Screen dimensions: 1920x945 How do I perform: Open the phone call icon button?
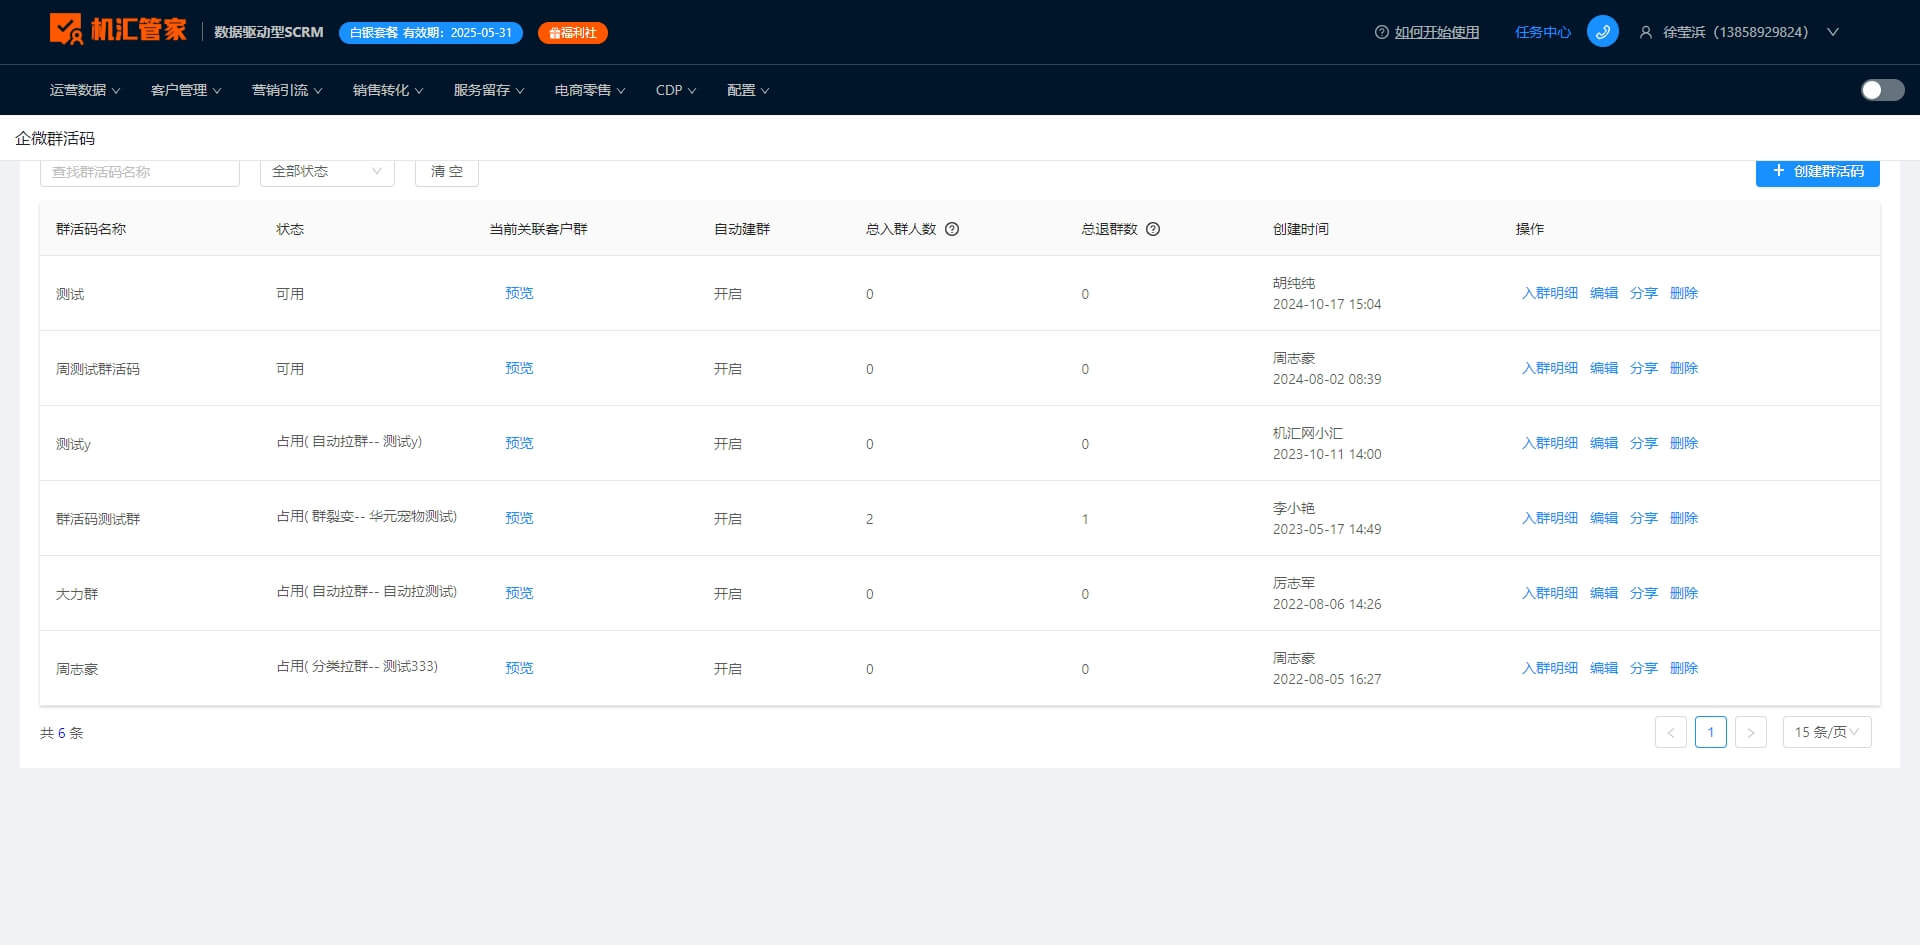[1602, 32]
